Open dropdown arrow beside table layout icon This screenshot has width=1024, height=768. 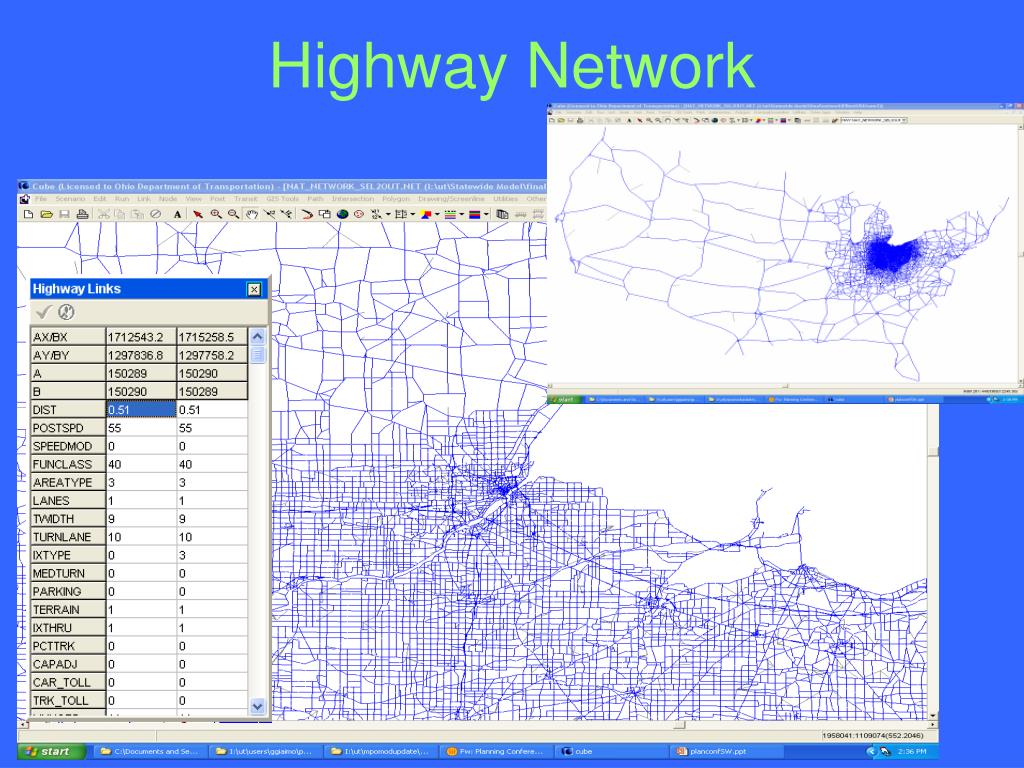(413, 214)
